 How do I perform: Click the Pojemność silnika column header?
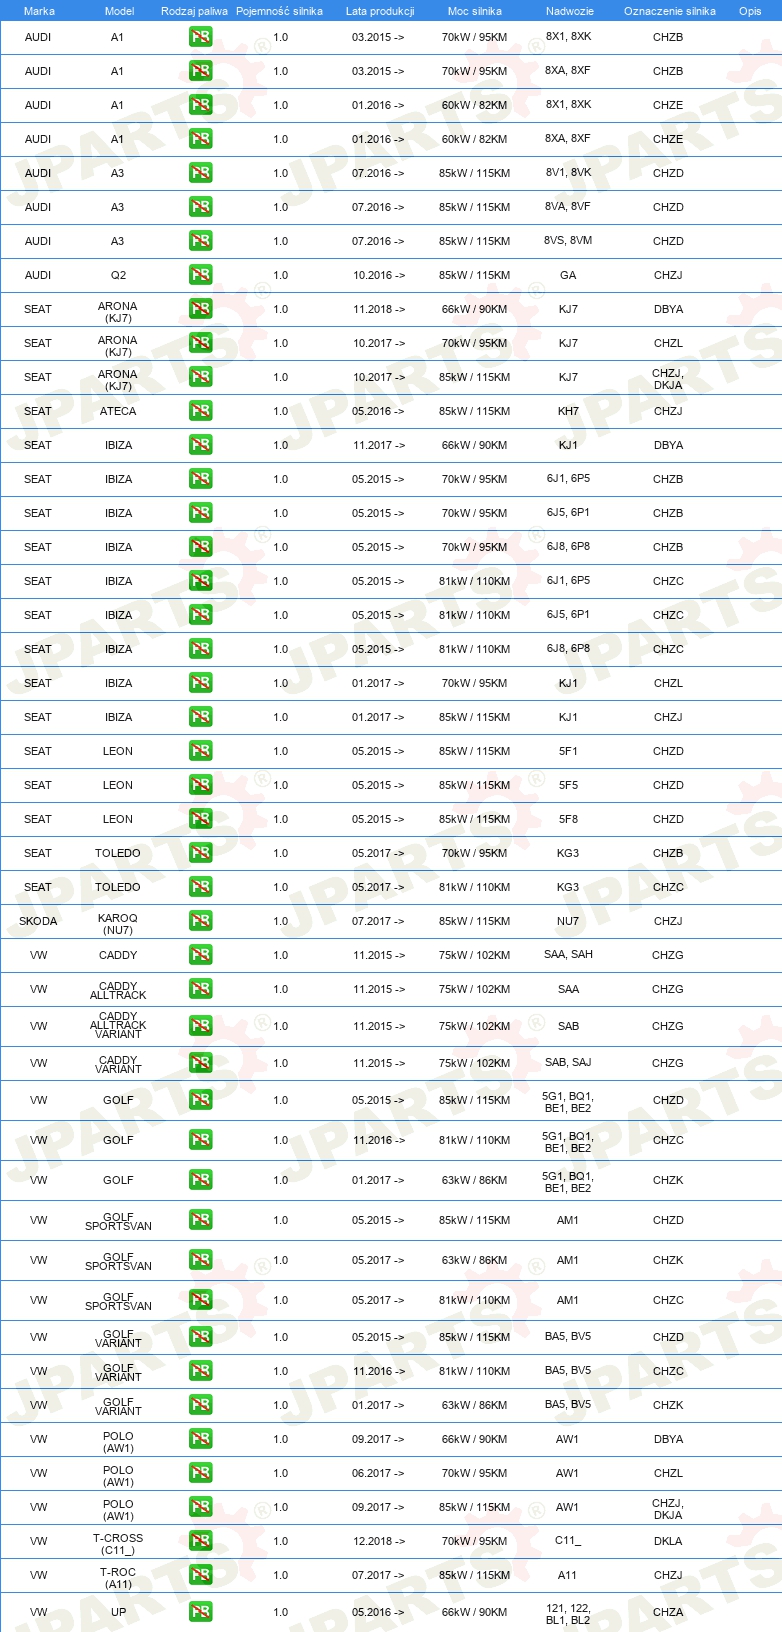coord(279,11)
